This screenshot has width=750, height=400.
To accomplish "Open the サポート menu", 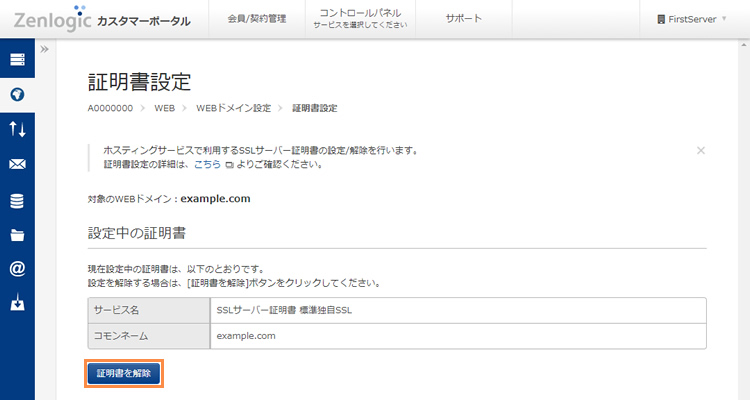I will (464, 19).
